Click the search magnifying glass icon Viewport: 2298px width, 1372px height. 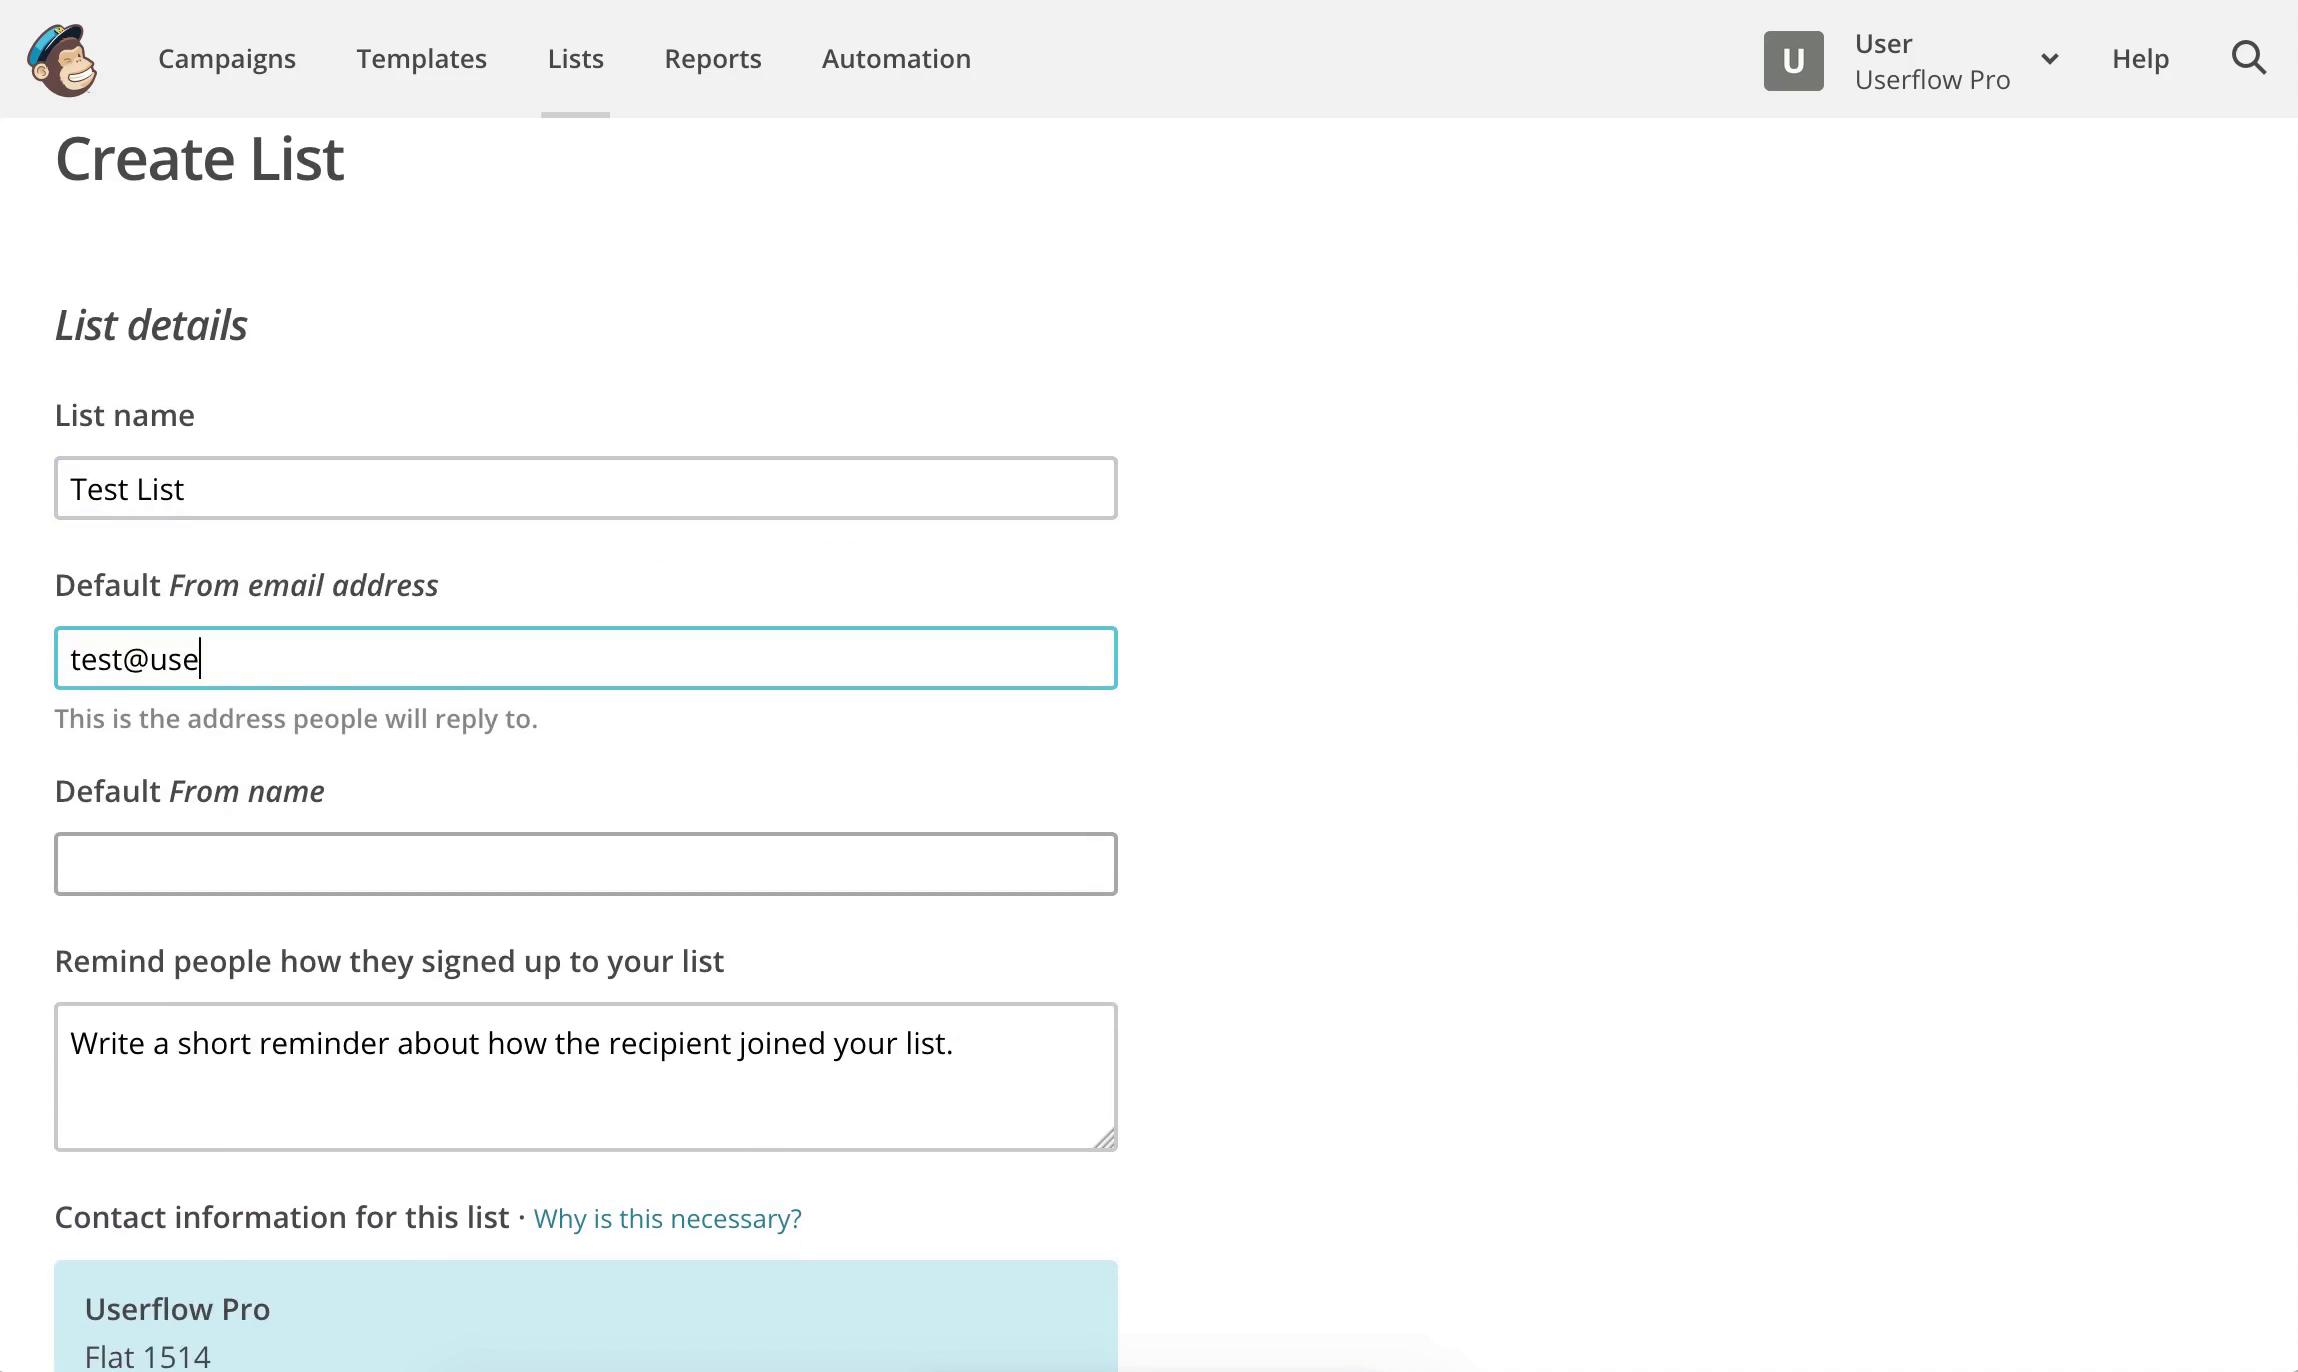[x=2251, y=57]
